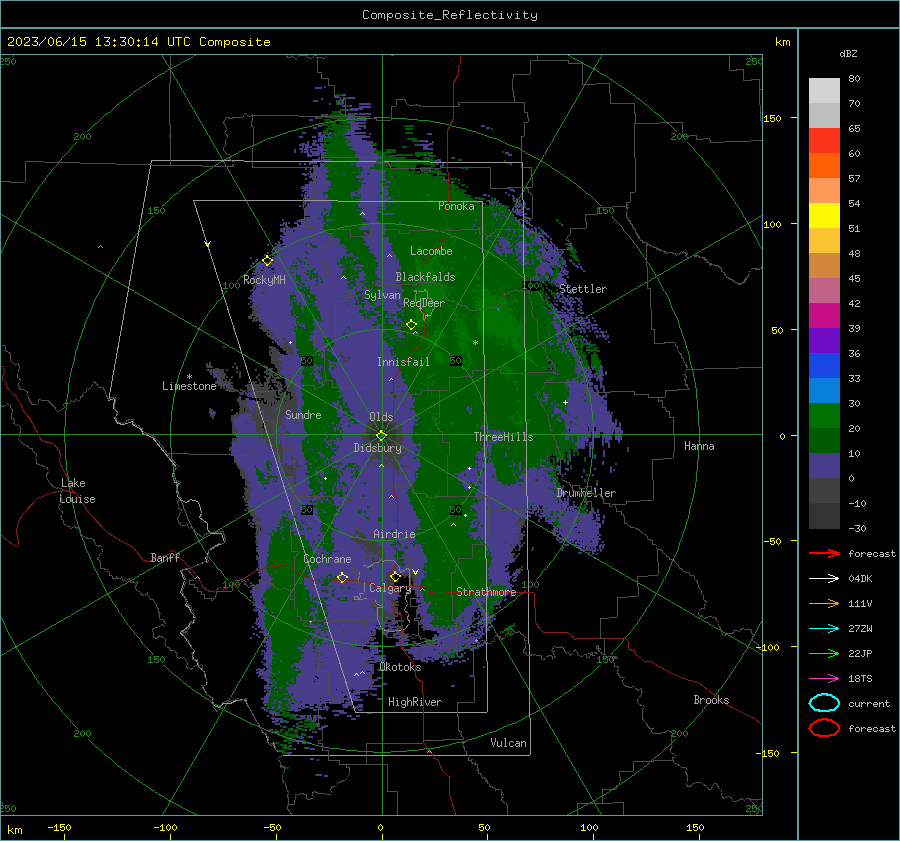Screen dimensions: 900x841
Task: Click the Blackfalds label
Action: (x=425, y=277)
